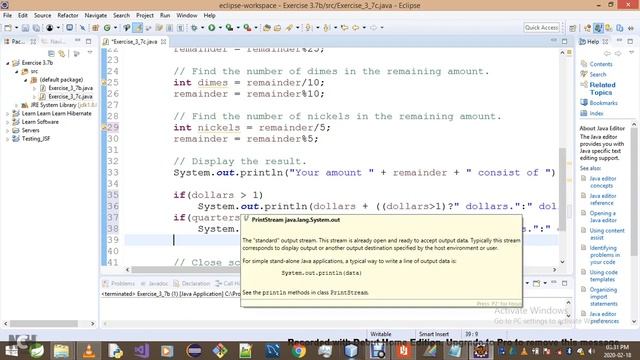Click the Debug bug icon
This screenshot has width=640, height=360.
(x=194, y=28)
